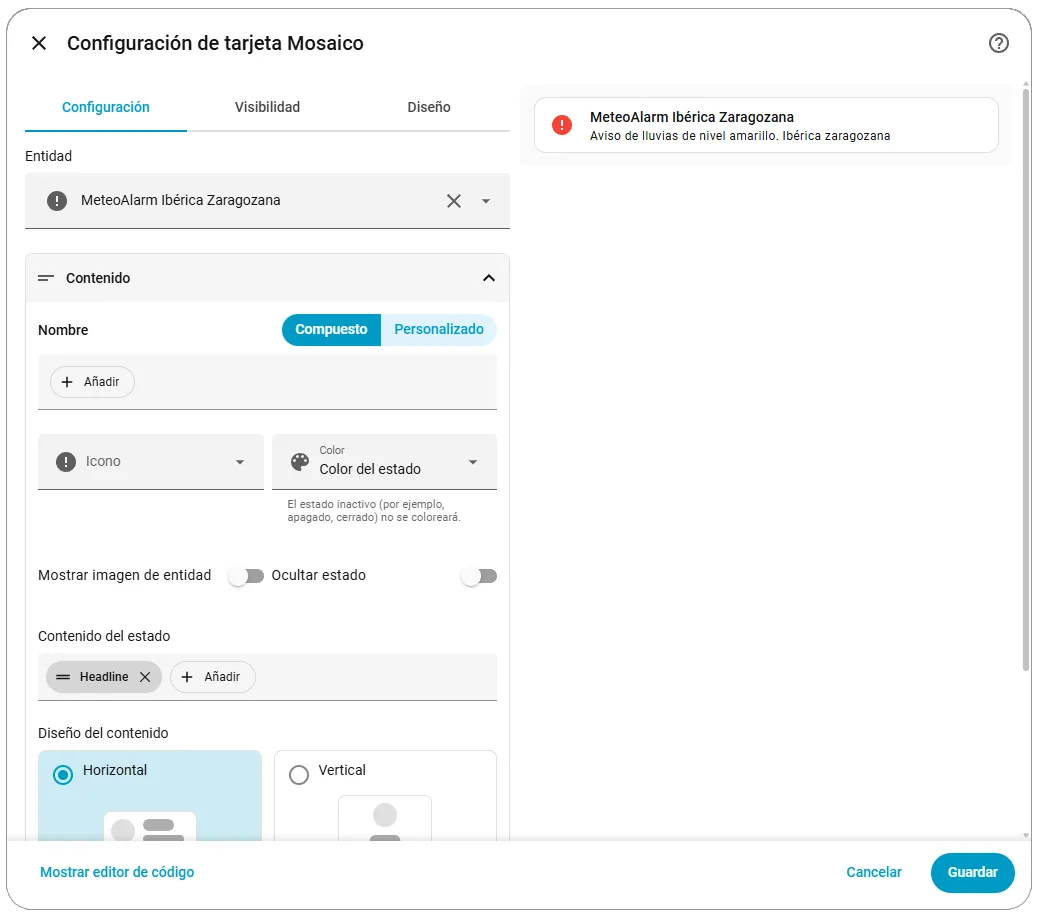Toggle Mostrar imagen de entidad switch

(246, 576)
